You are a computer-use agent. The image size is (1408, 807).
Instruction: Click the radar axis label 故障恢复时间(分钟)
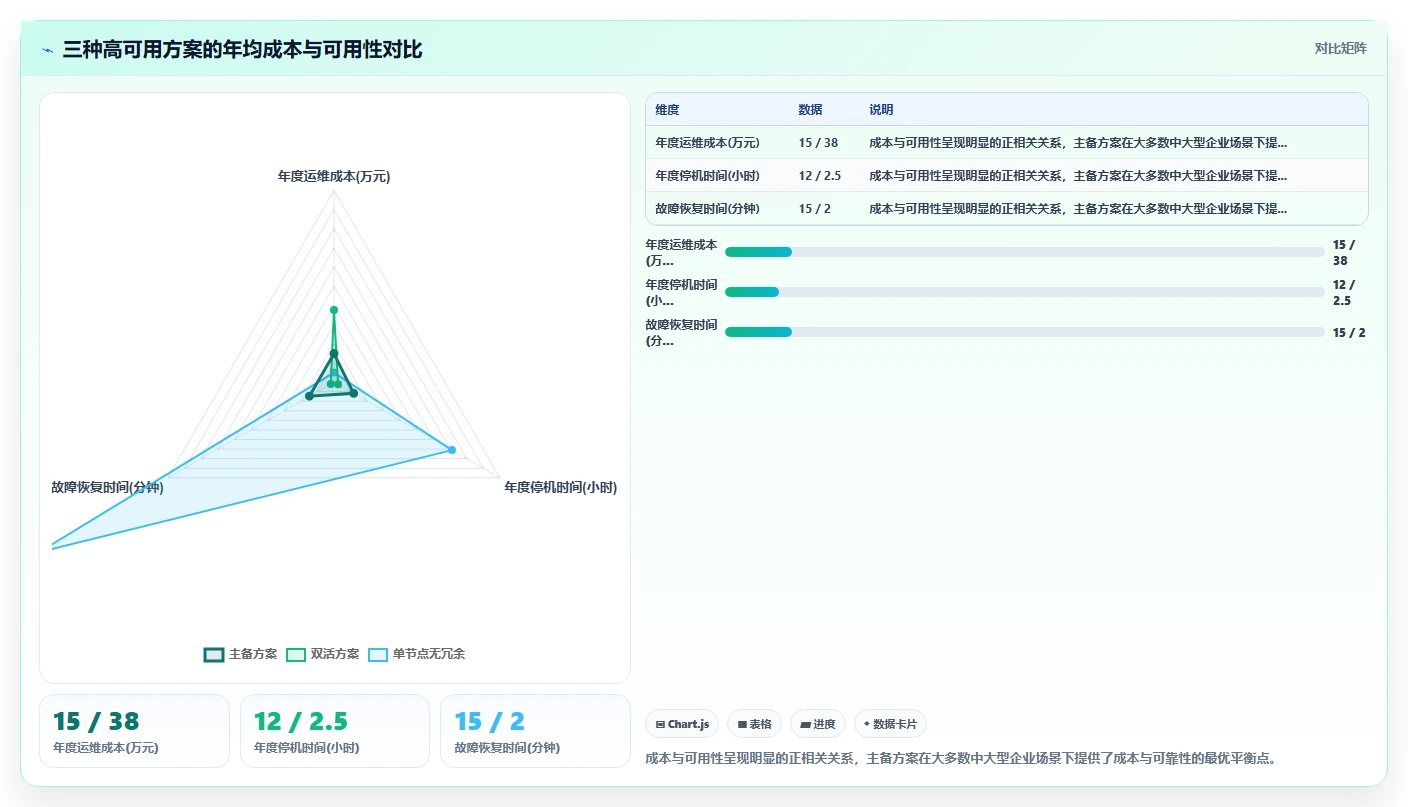coord(108,487)
